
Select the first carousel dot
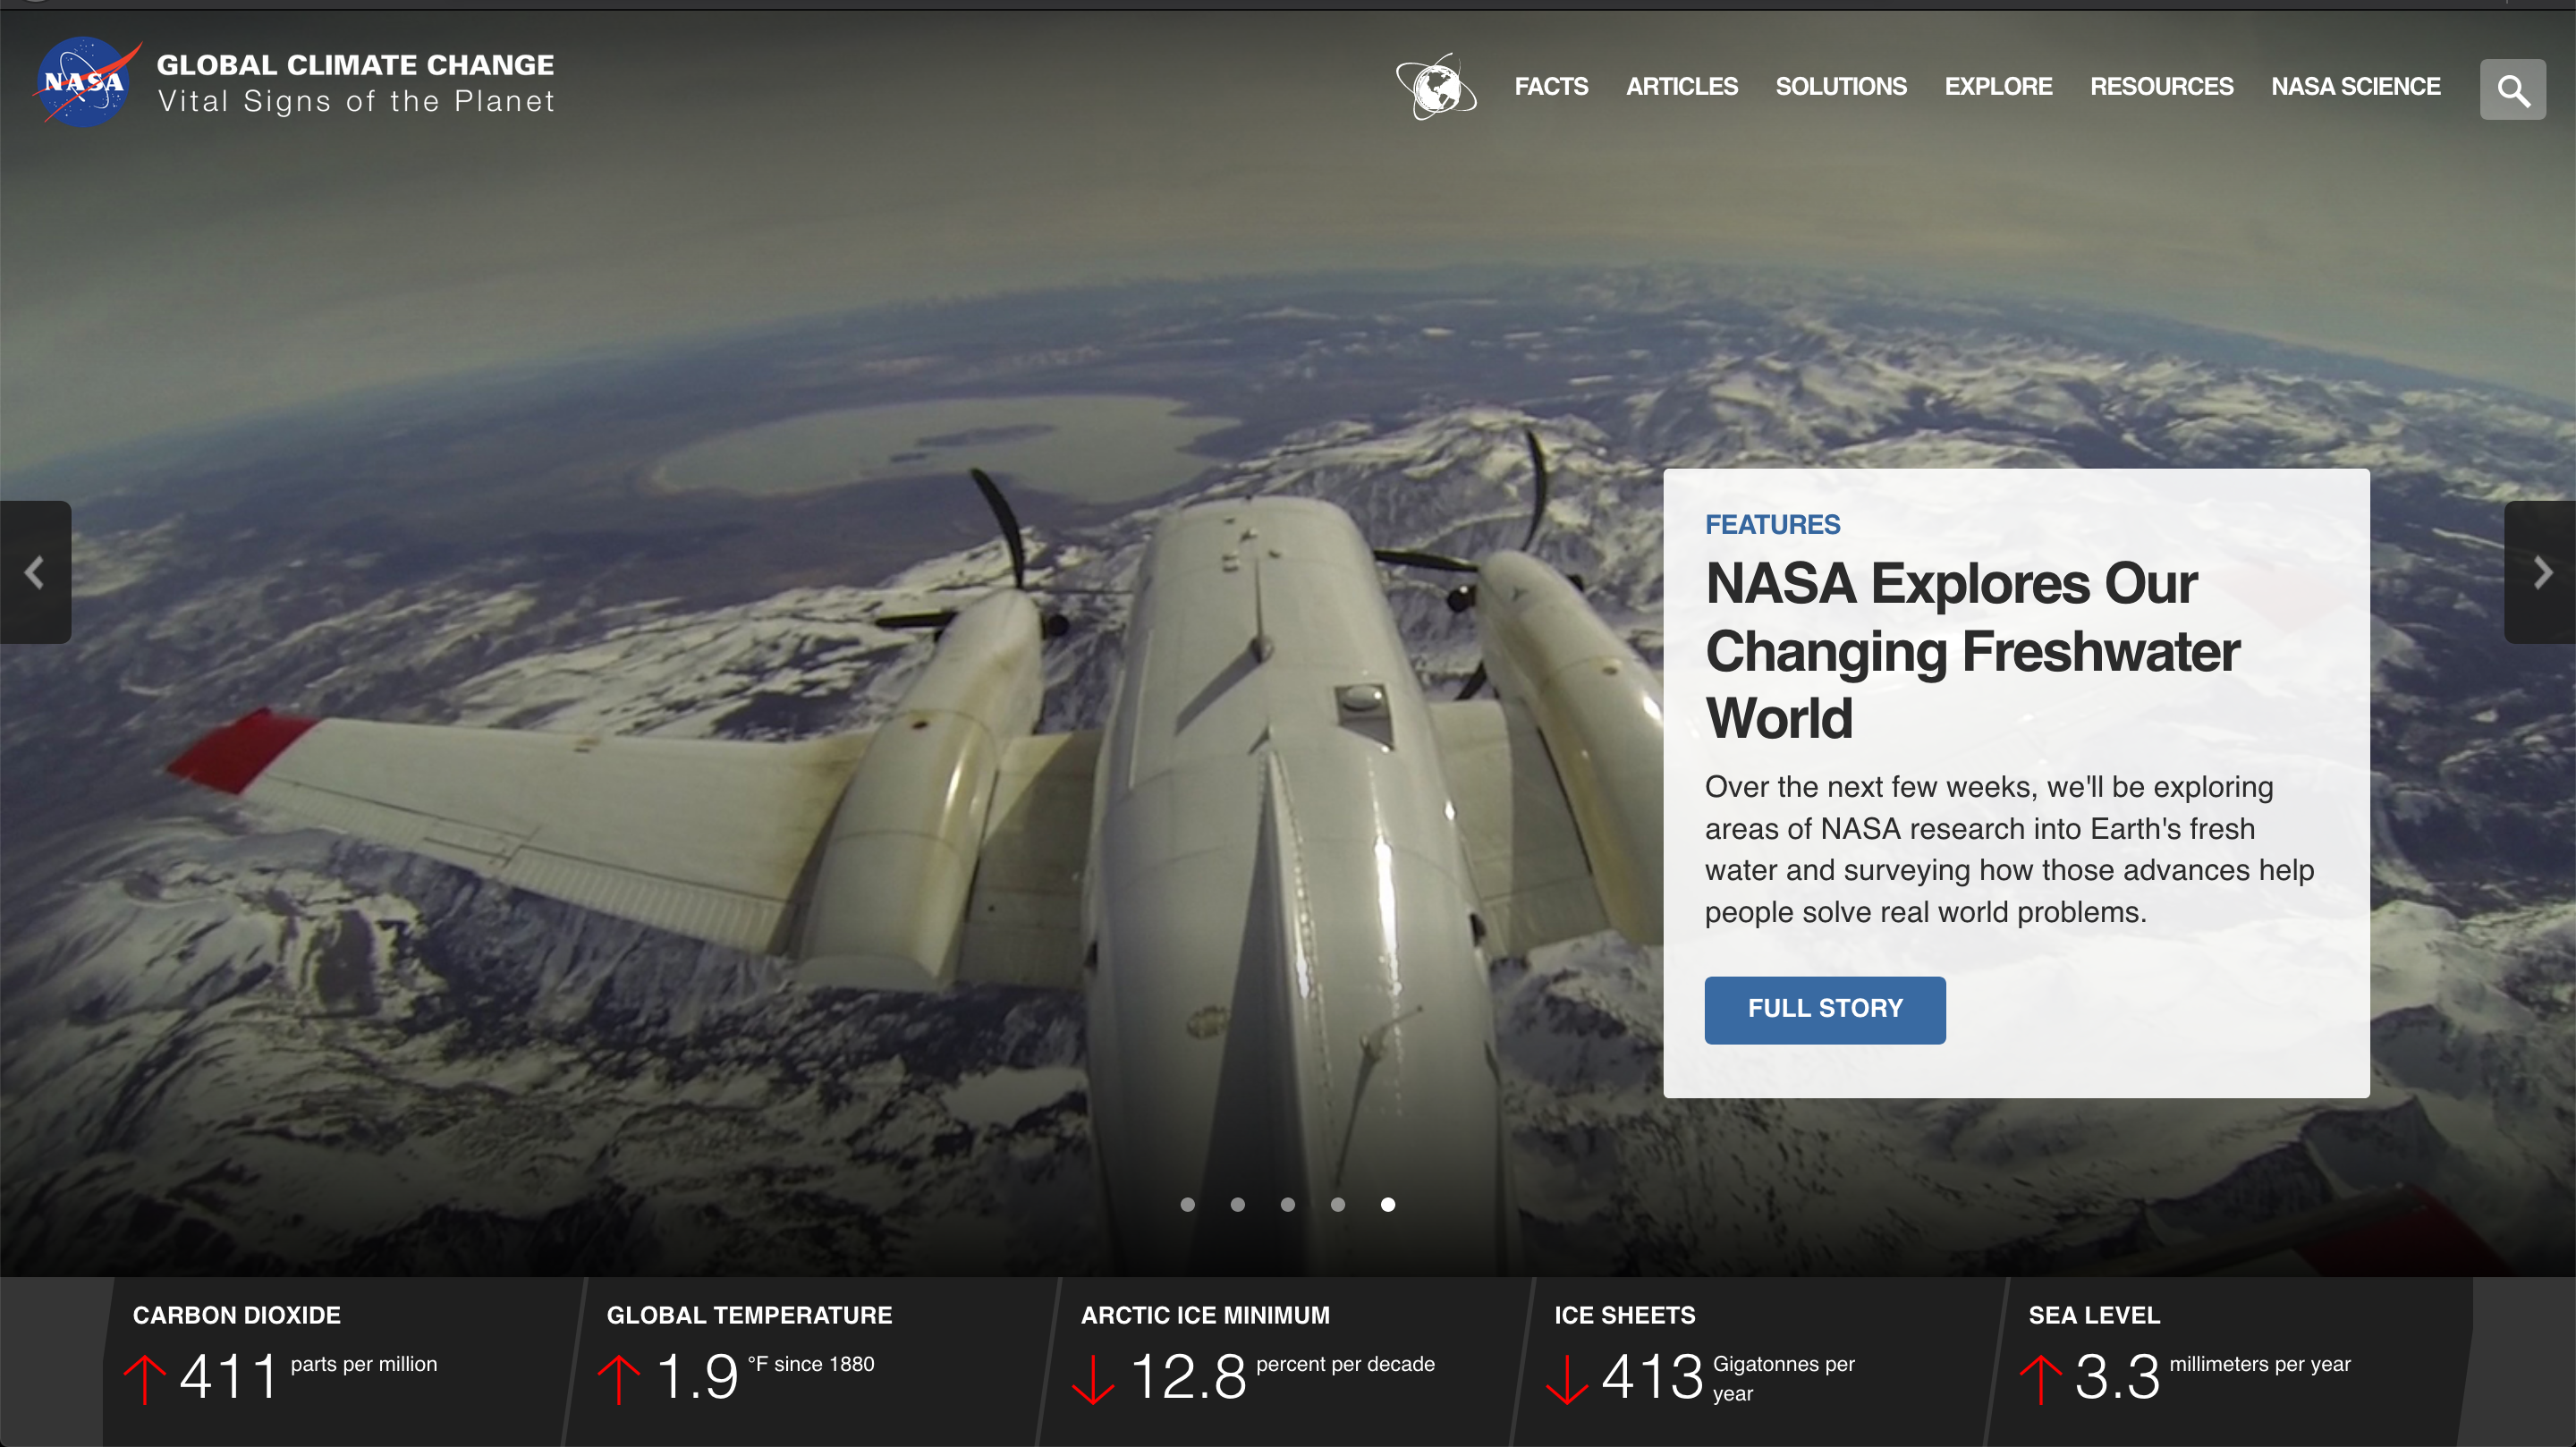(x=1187, y=1204)
